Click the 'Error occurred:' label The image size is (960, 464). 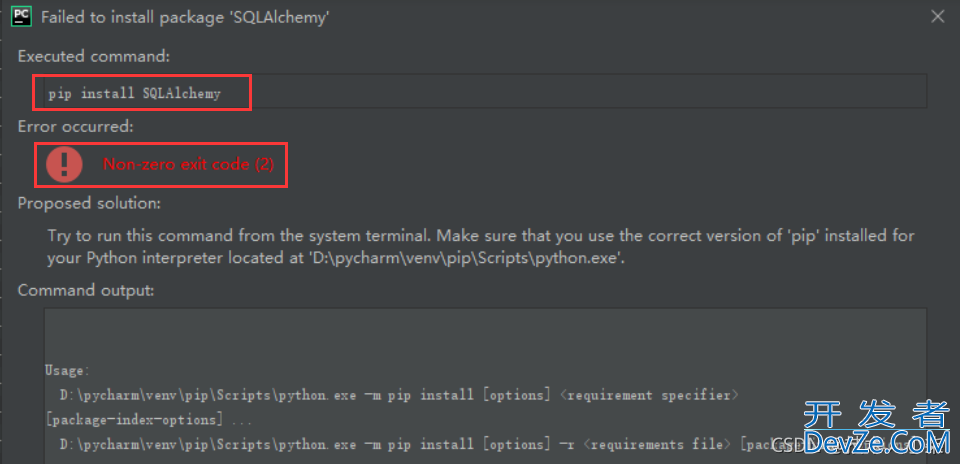(x=75, y=127)
